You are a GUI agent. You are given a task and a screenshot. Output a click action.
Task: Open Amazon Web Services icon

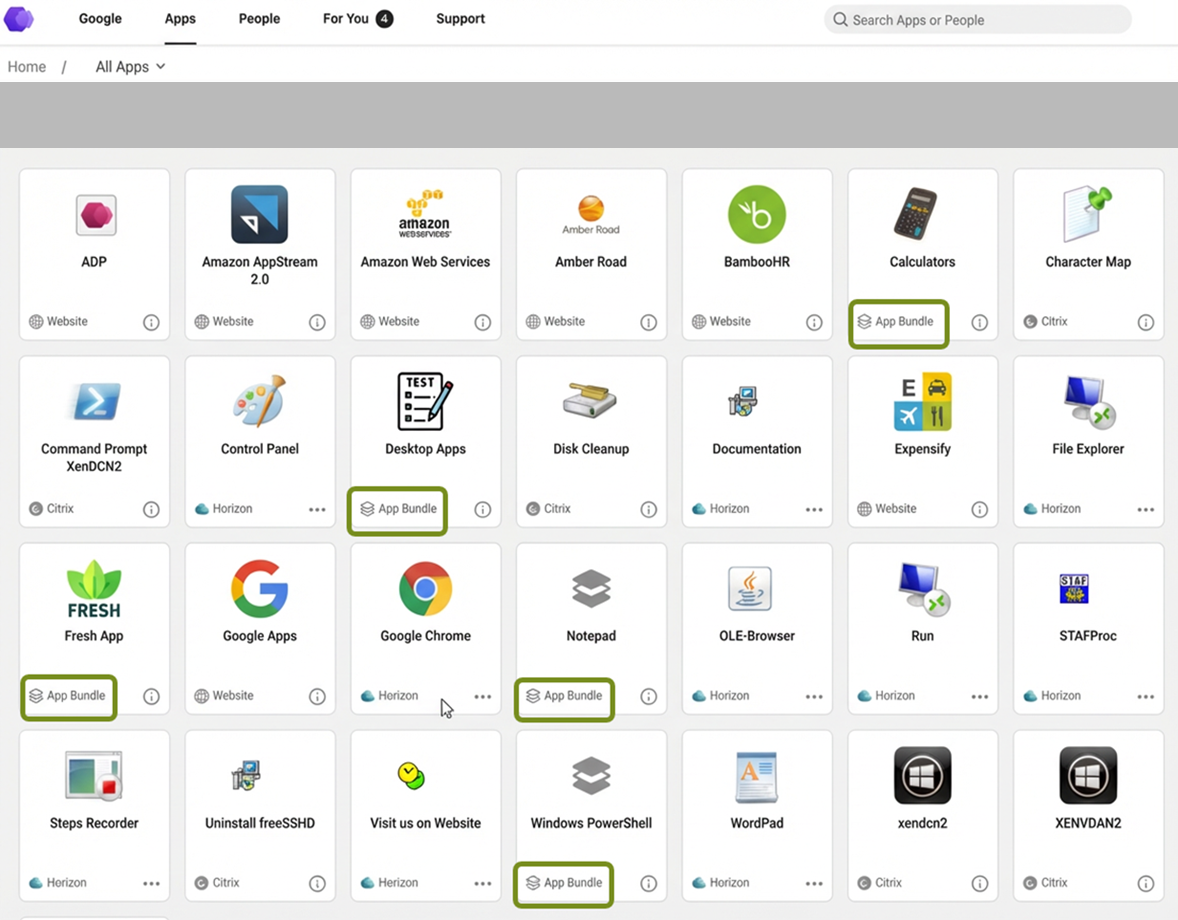(425, 214)
